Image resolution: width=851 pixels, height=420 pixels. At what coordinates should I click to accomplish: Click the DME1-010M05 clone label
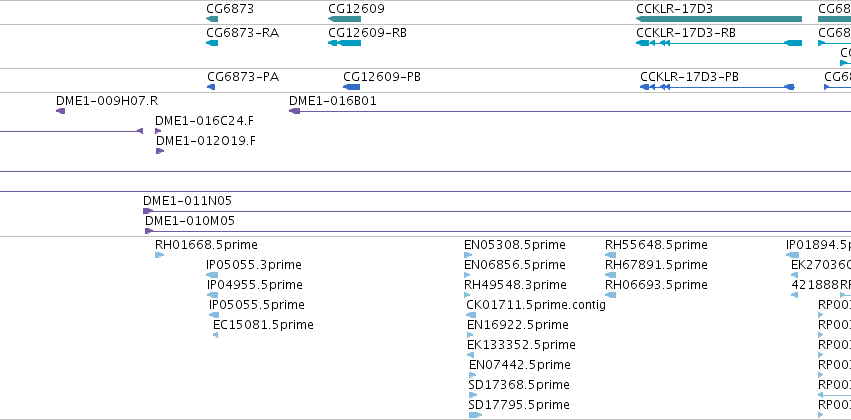tap(190, 221)
